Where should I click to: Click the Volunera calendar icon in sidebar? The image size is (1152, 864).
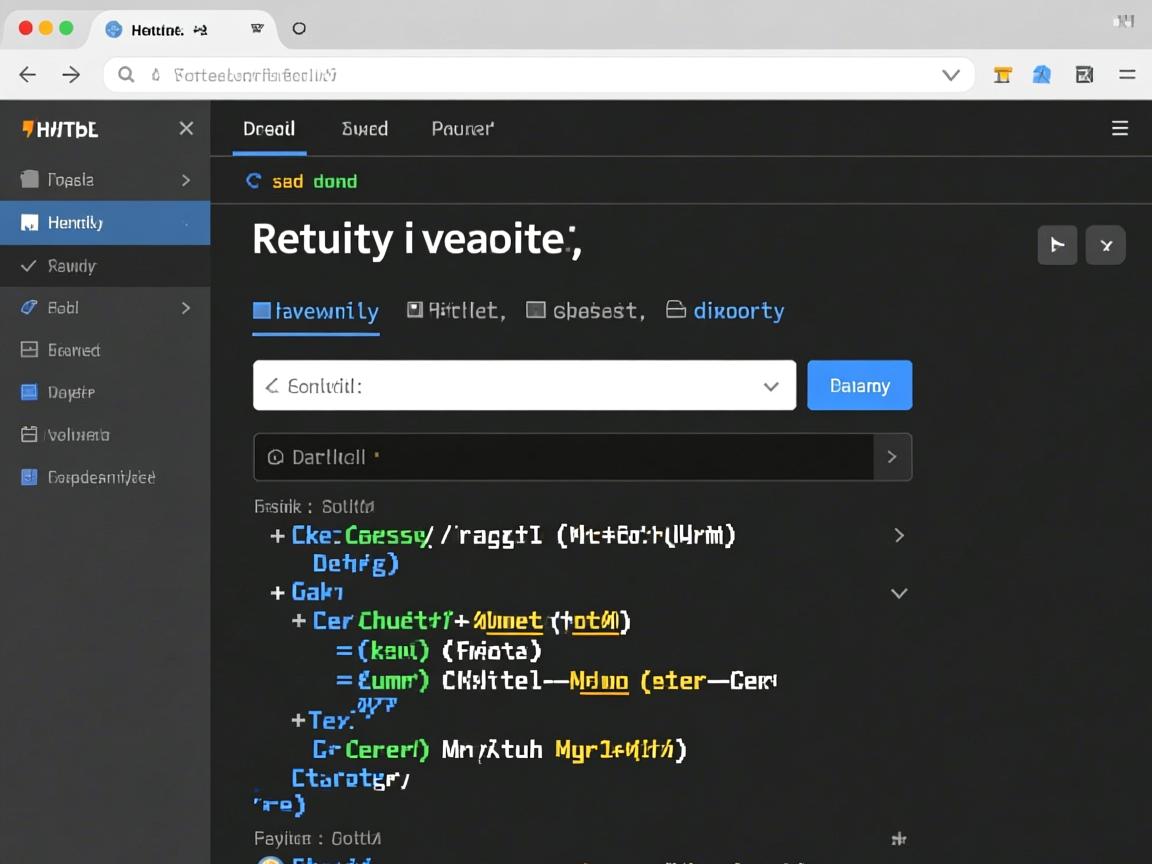29,435
